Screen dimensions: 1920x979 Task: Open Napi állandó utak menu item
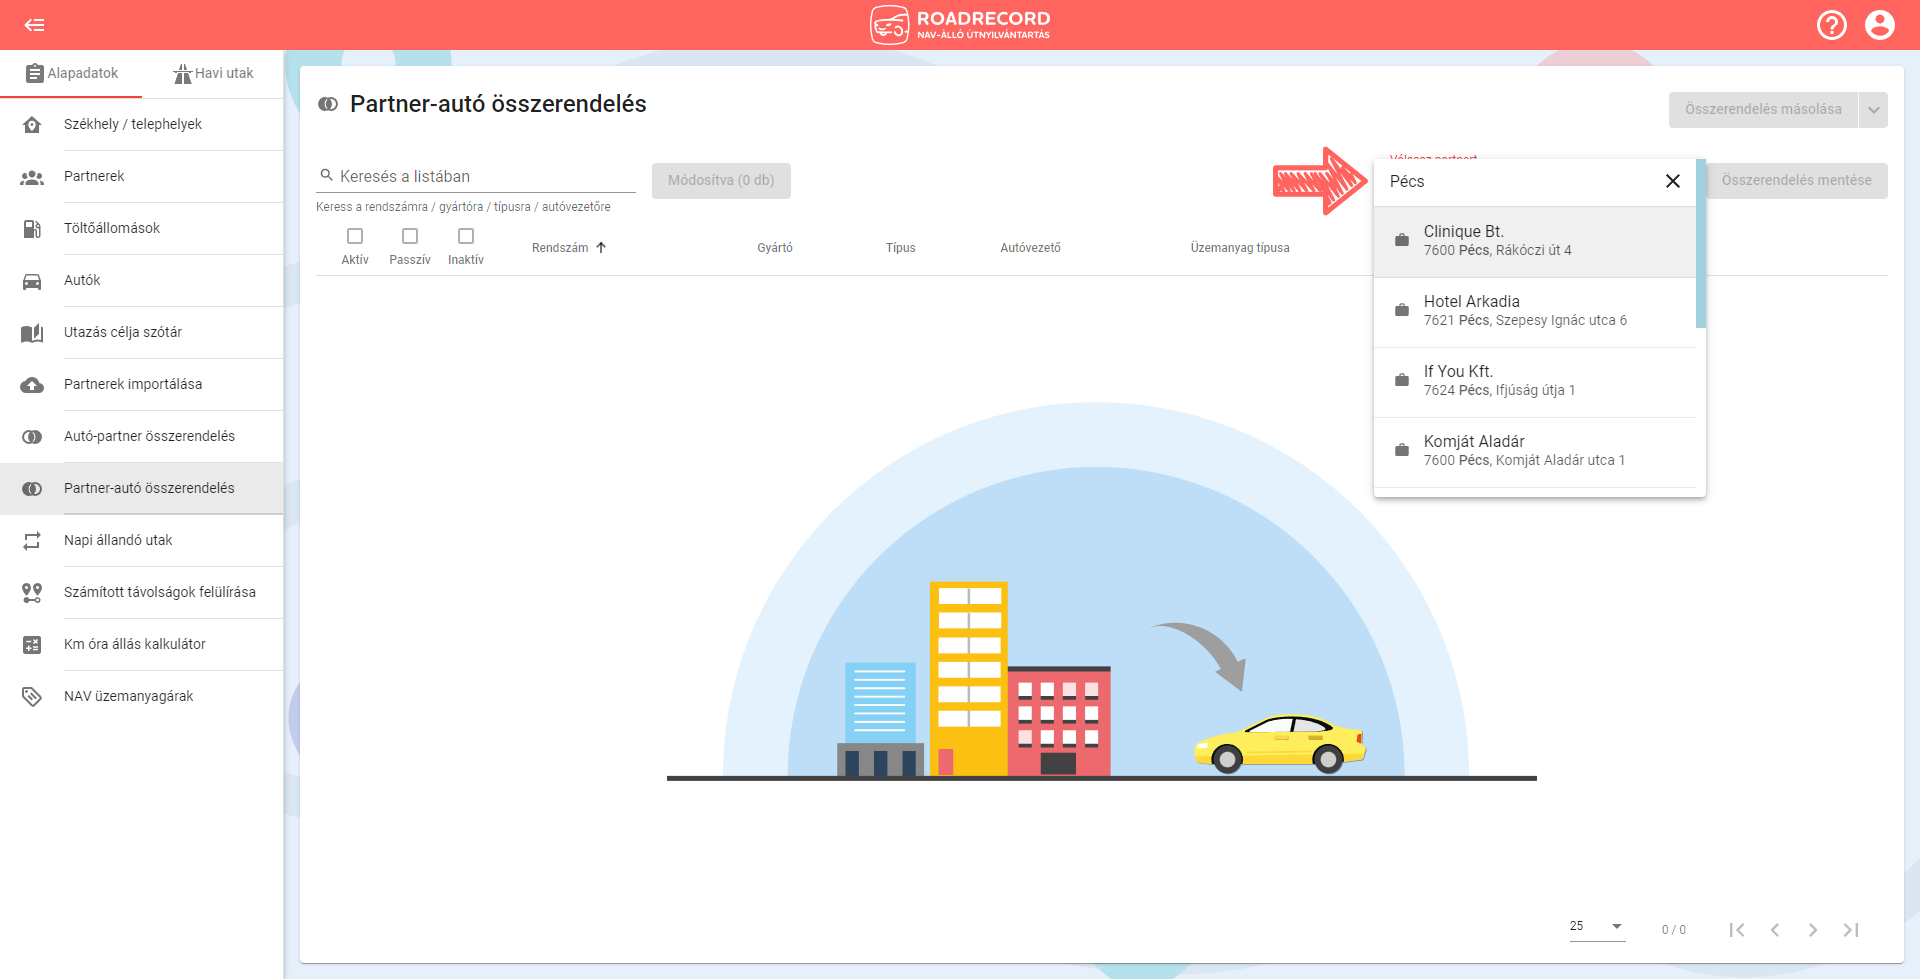point(118,540)
